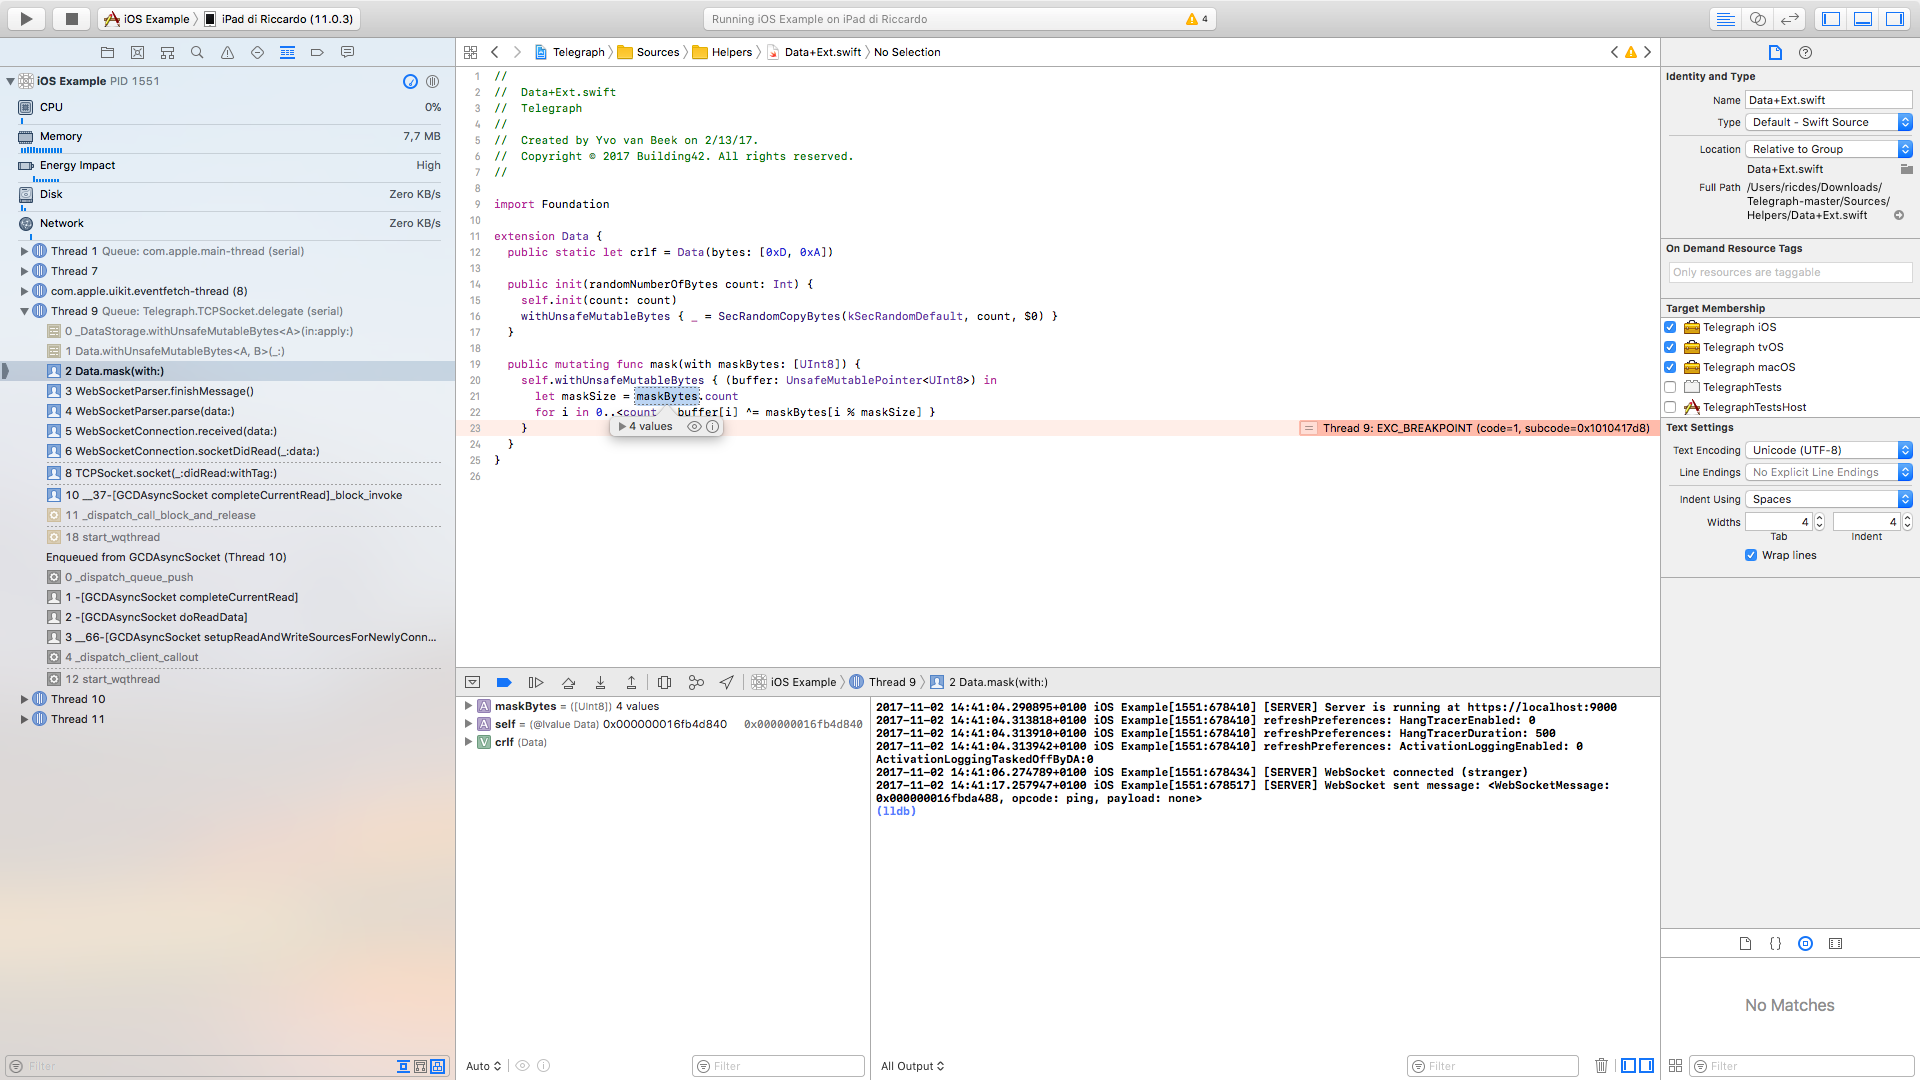Open the Debug Memory Graph tool

click(696, 682)
